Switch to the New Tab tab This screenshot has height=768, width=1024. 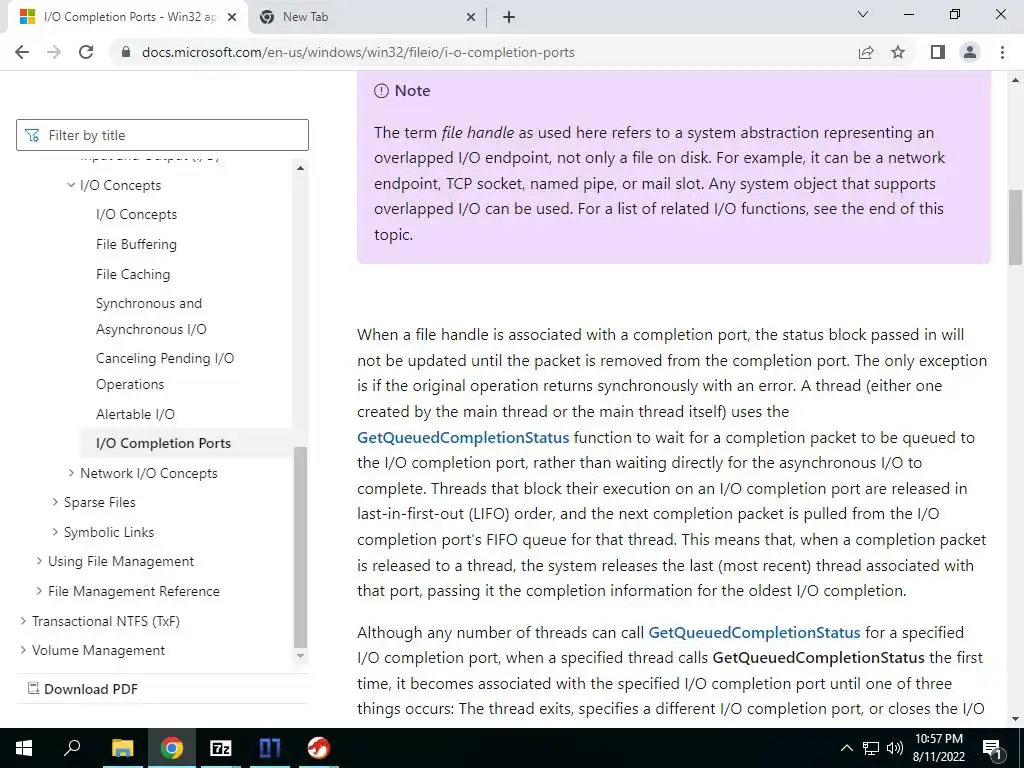368,17
